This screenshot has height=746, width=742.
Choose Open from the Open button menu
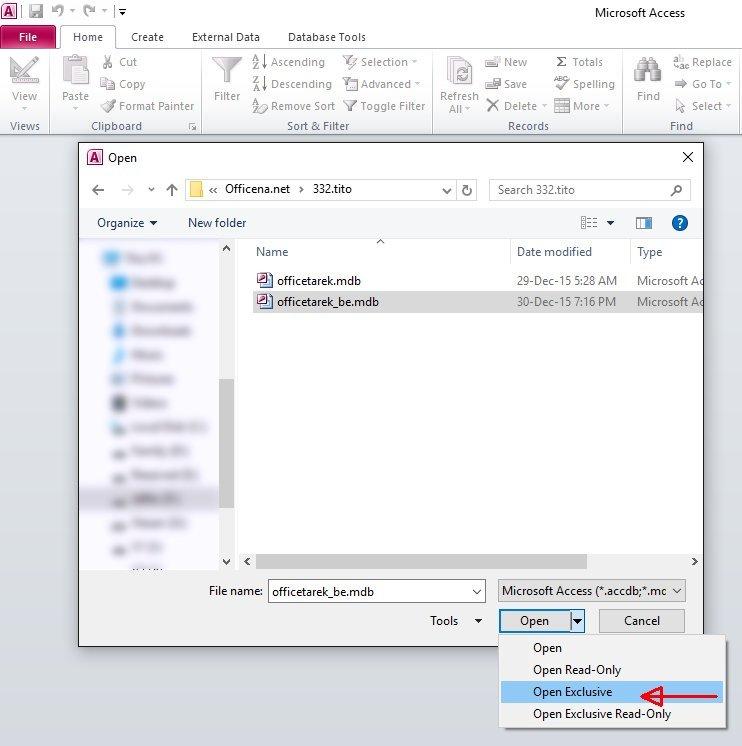[612, 648]
